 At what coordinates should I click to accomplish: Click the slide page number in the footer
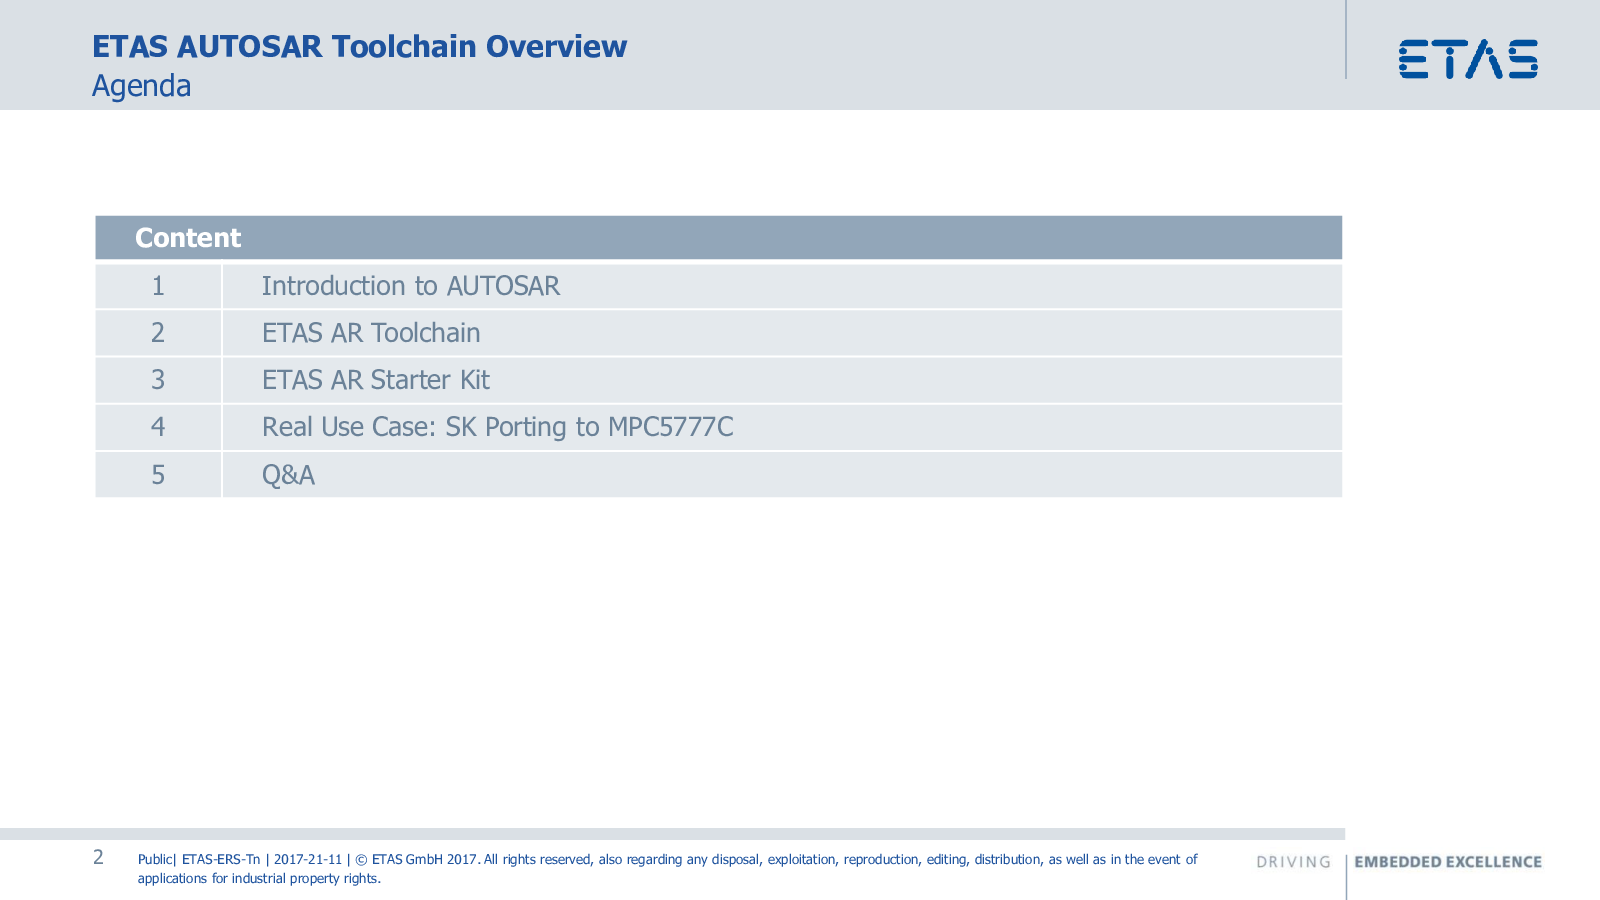tap(98, 857)
